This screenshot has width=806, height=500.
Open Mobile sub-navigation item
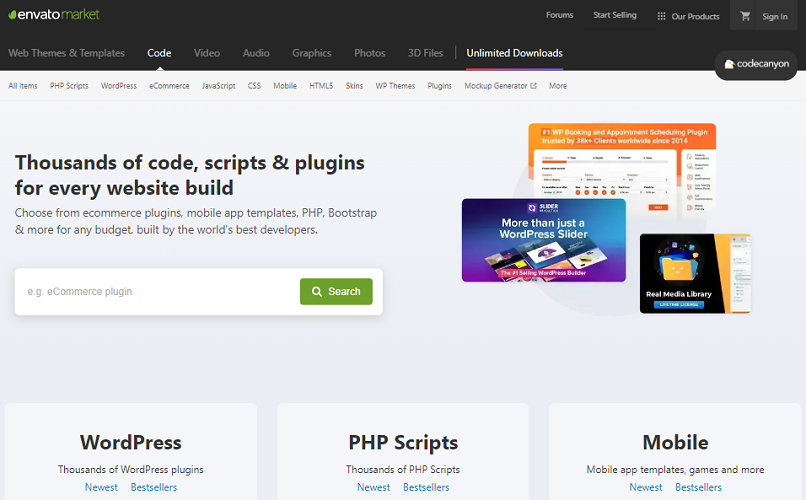pyautogui.click(x=285, y=86)
